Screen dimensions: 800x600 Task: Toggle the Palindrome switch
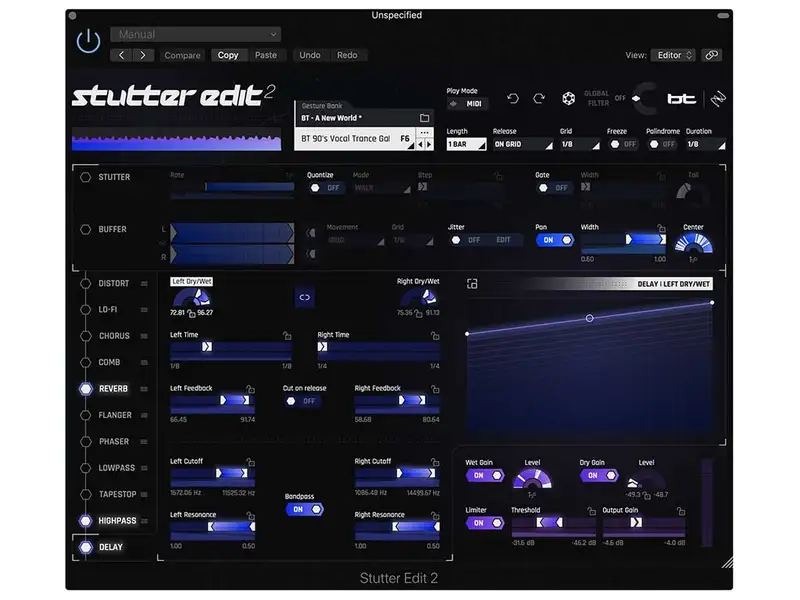coord(662,144)
